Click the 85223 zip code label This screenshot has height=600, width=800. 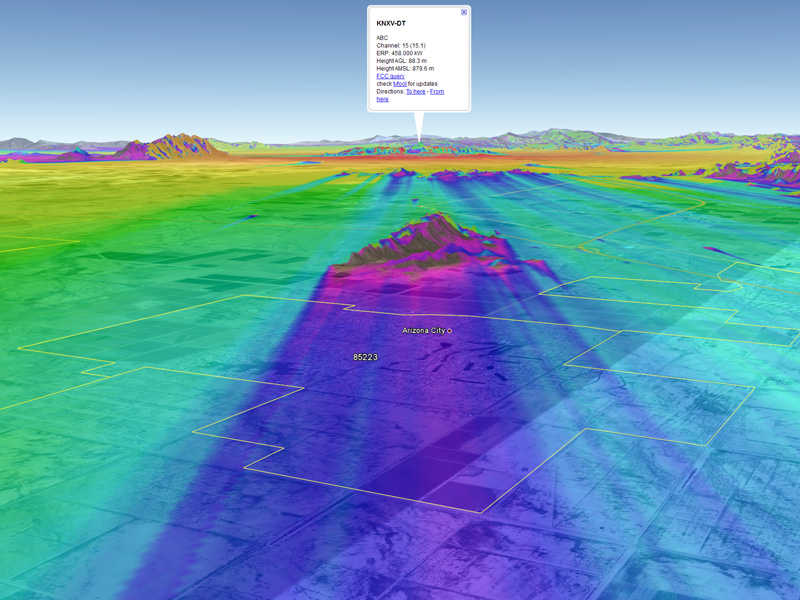click(365, 357)
